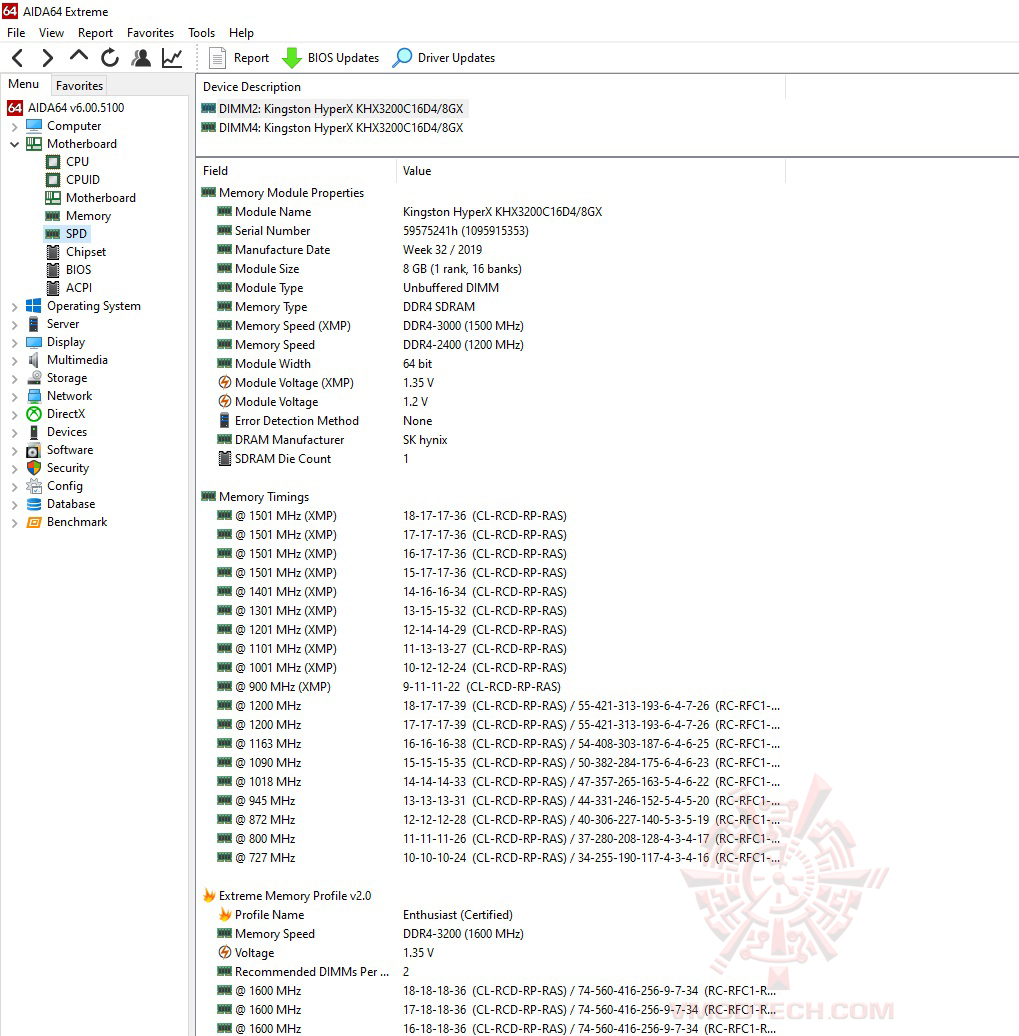1019x1036 pixels.
Task: Select Motherboard sub-item icon in tree
Action: tap(53, 198)
